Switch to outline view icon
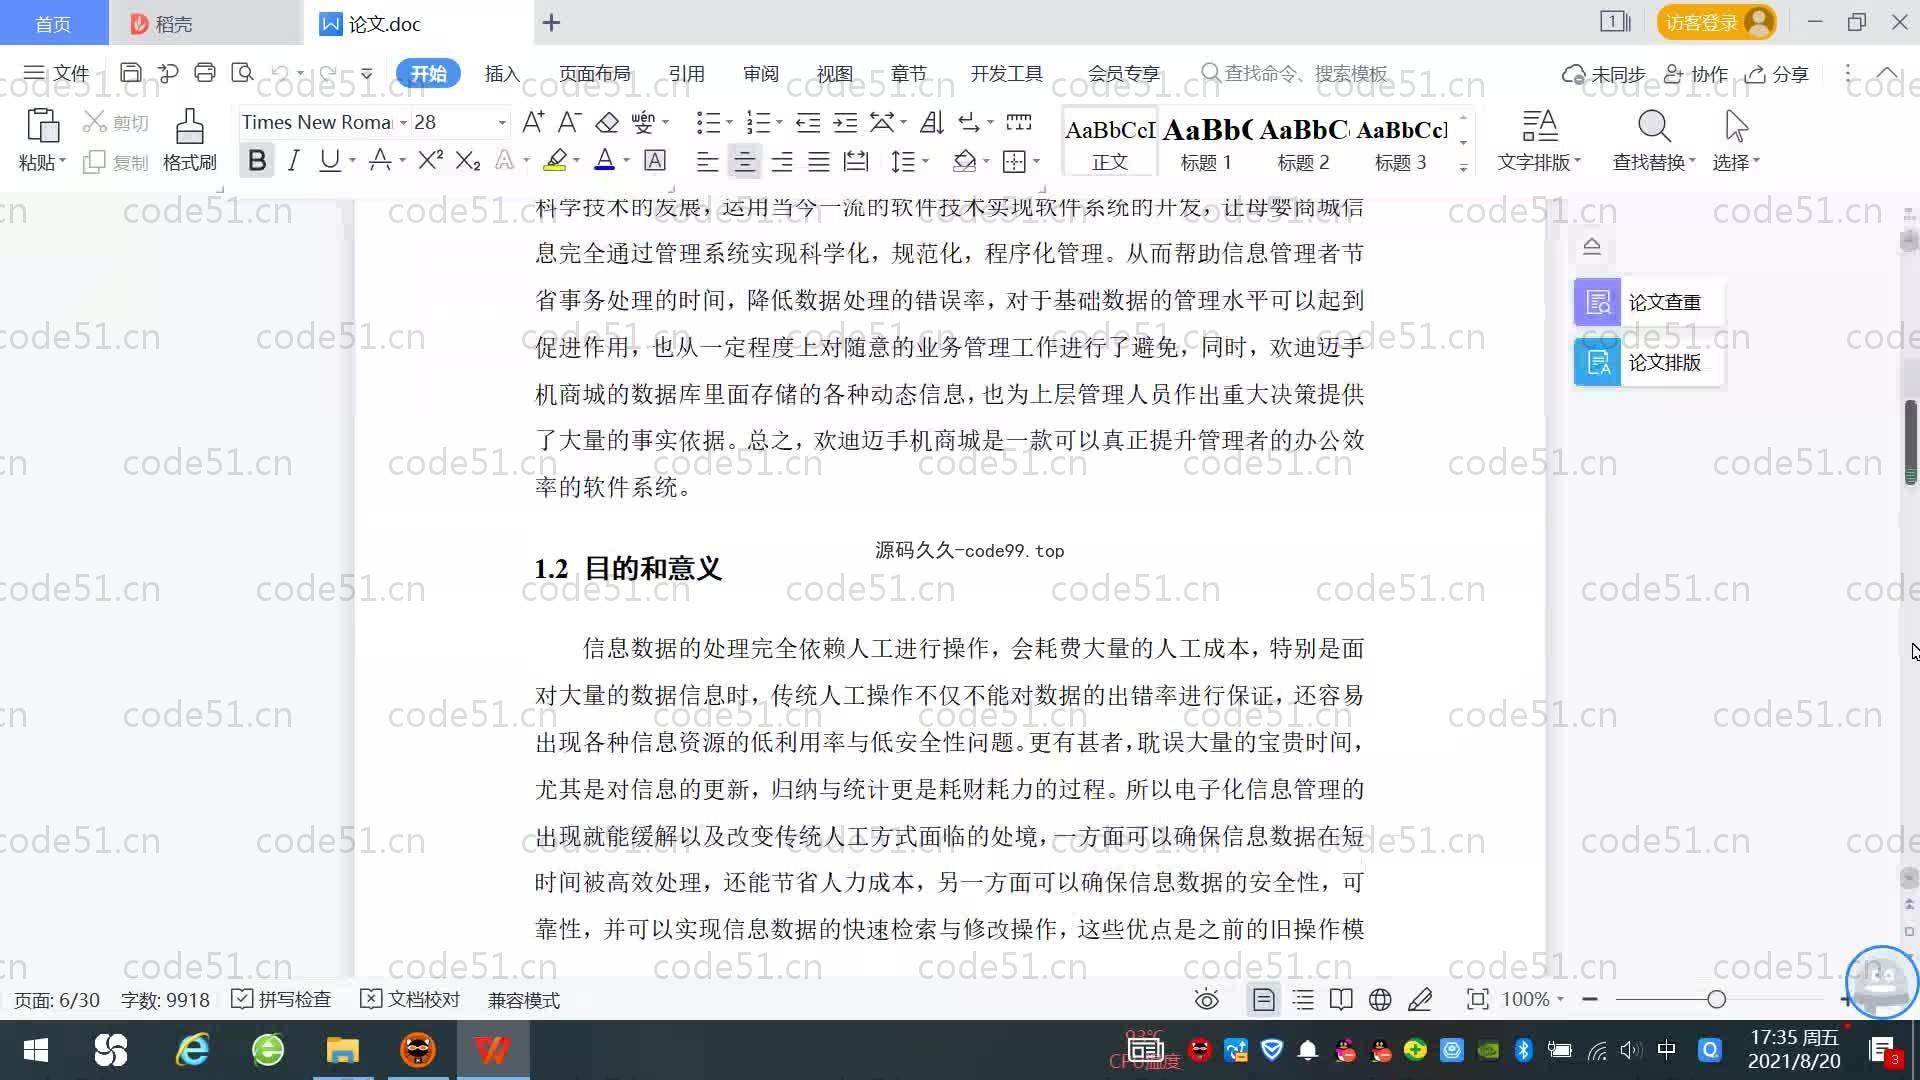This screenshot has height=1080, width=1920. pos(1303,999)
